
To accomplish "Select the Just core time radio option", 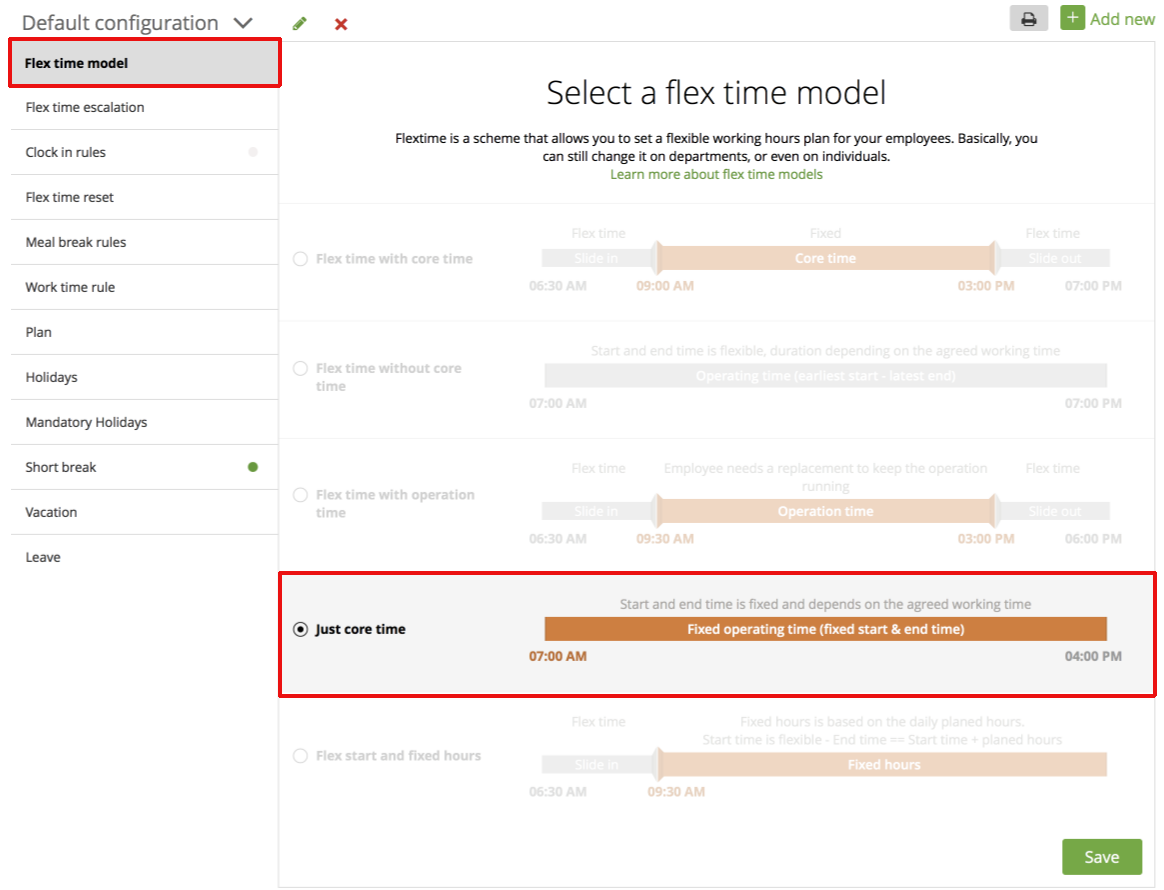I will [x=300, y=629].
